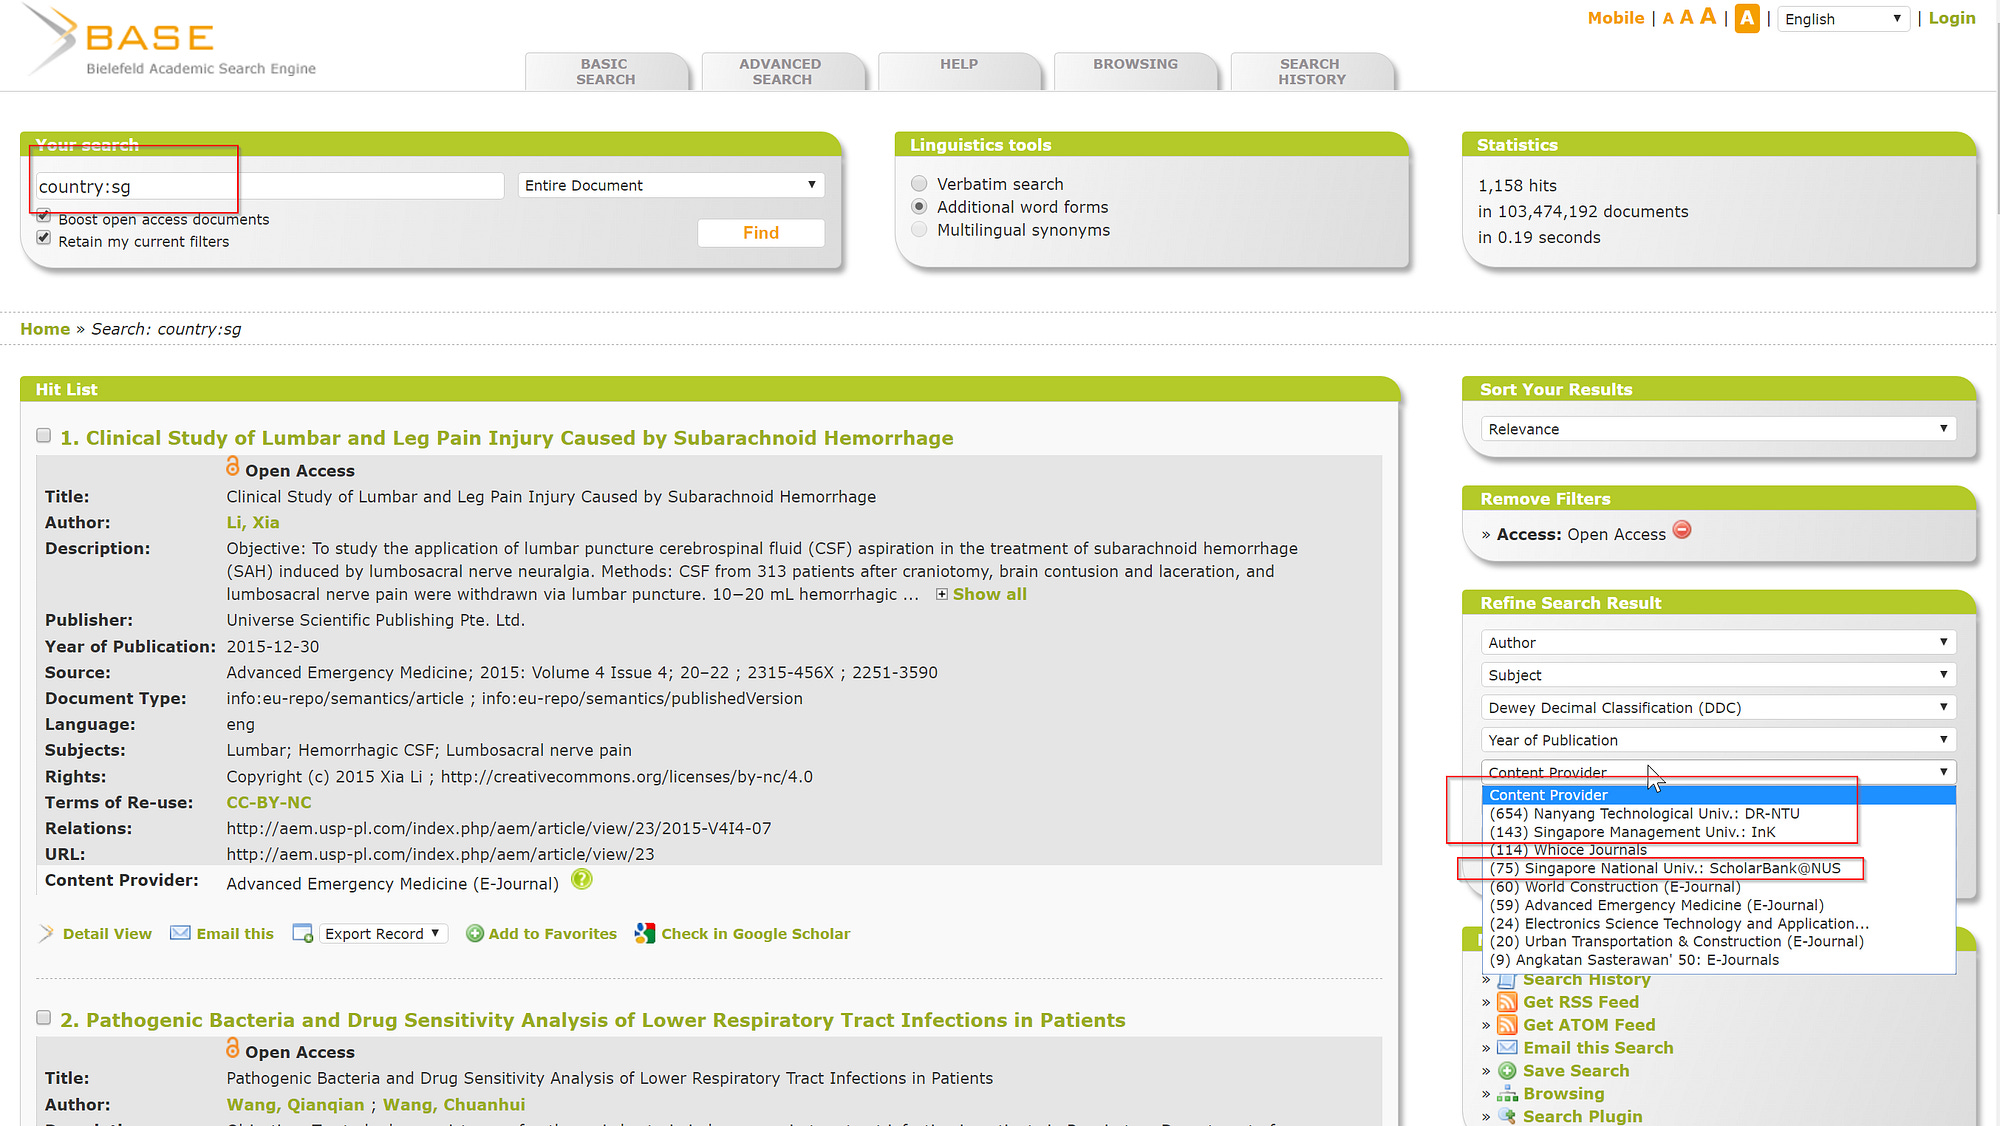
Task: Click the Get ATOM Feed icon
Action: click(1507, 1025)
